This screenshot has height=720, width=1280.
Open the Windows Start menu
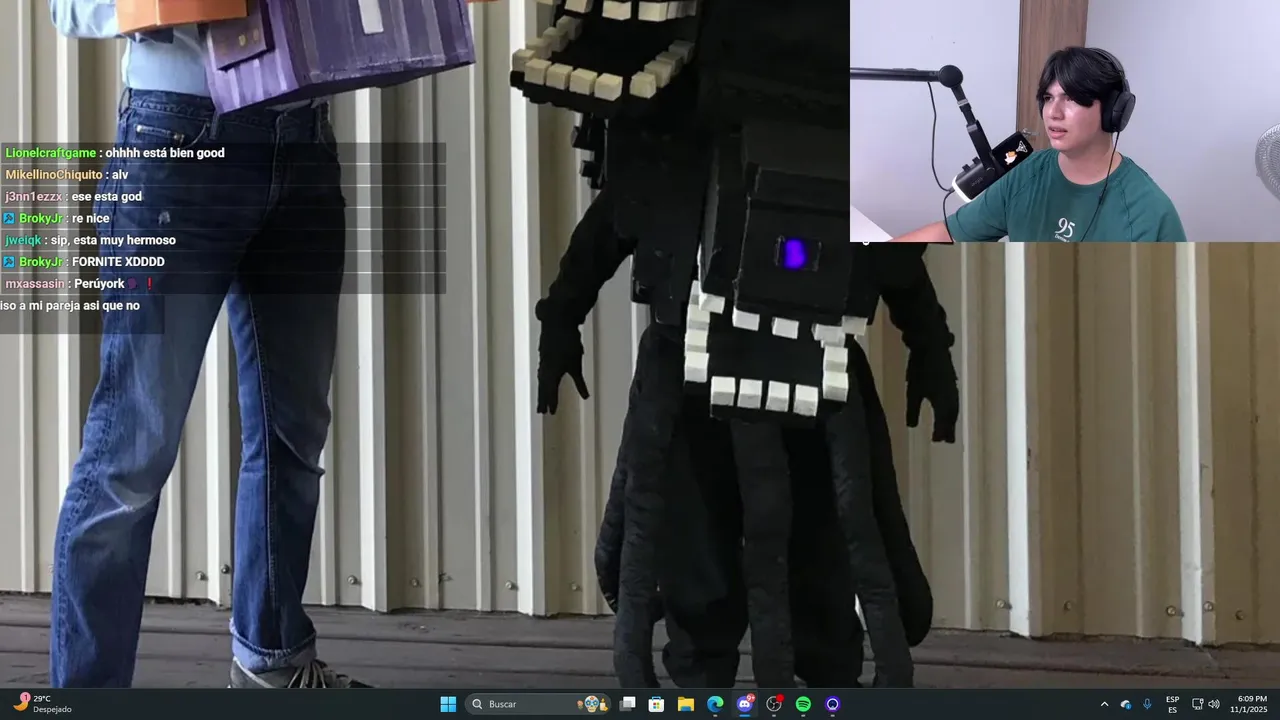(x=448, y=704)
